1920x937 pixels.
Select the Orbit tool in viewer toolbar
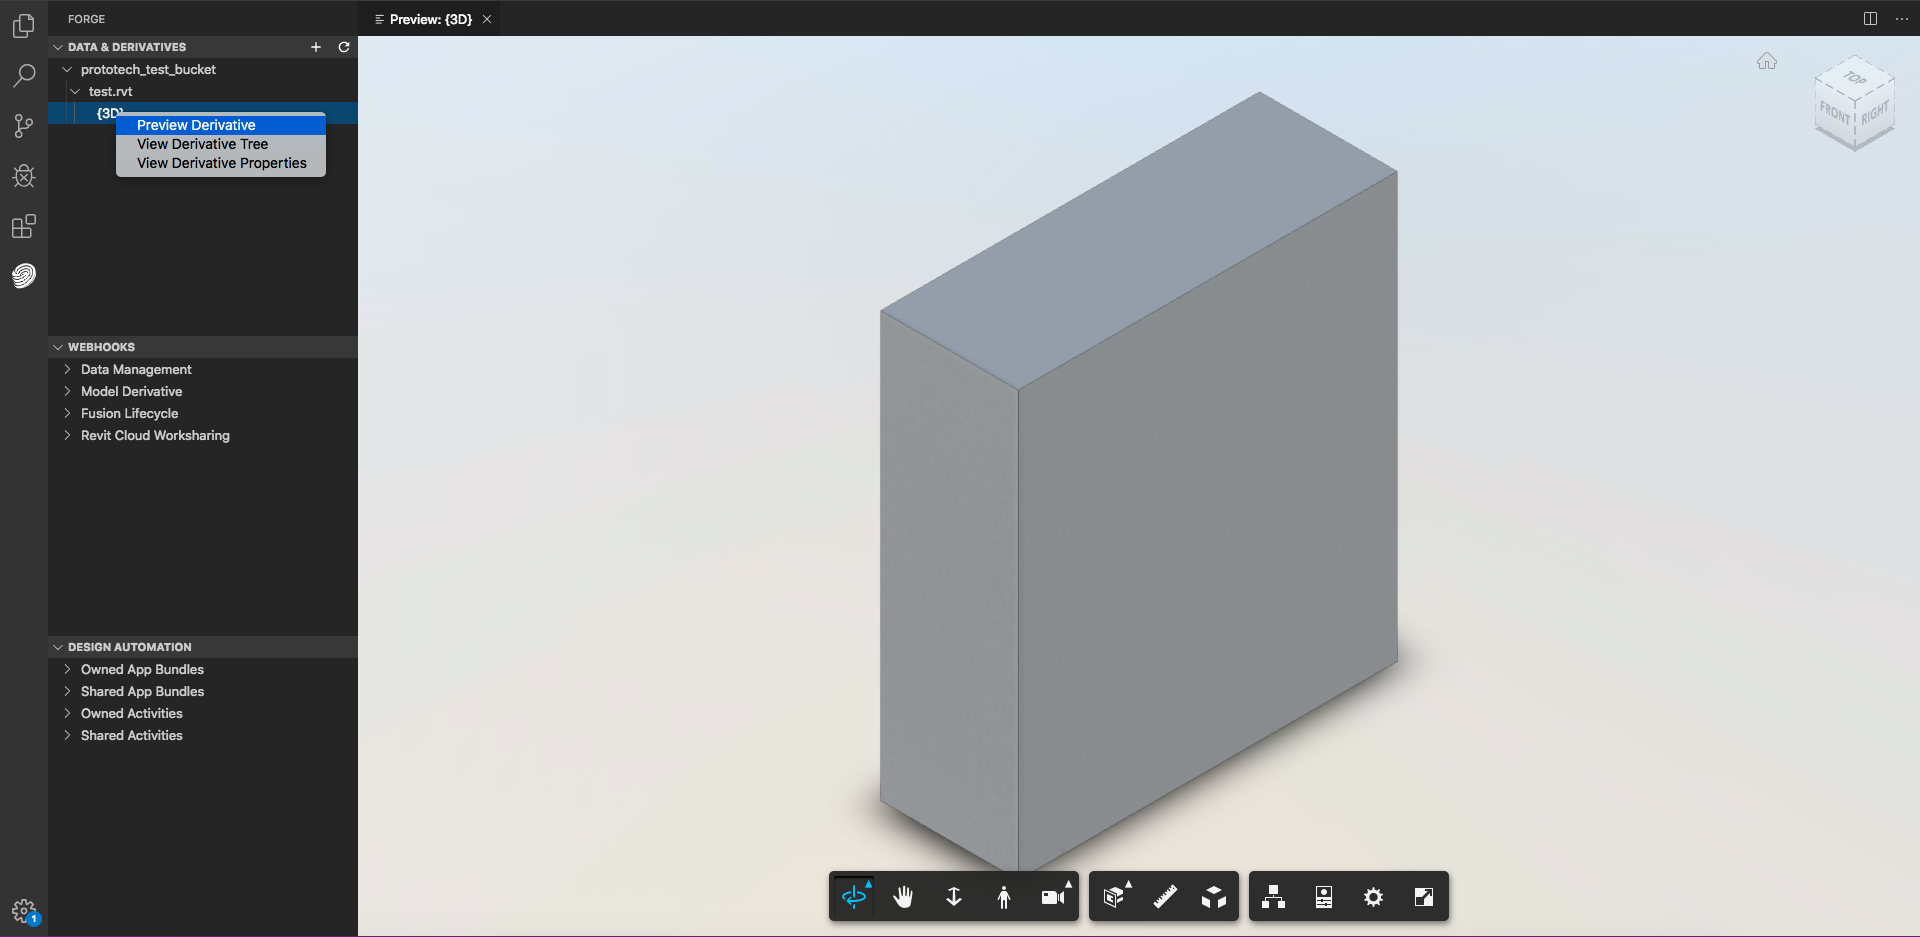click(854, 897)
